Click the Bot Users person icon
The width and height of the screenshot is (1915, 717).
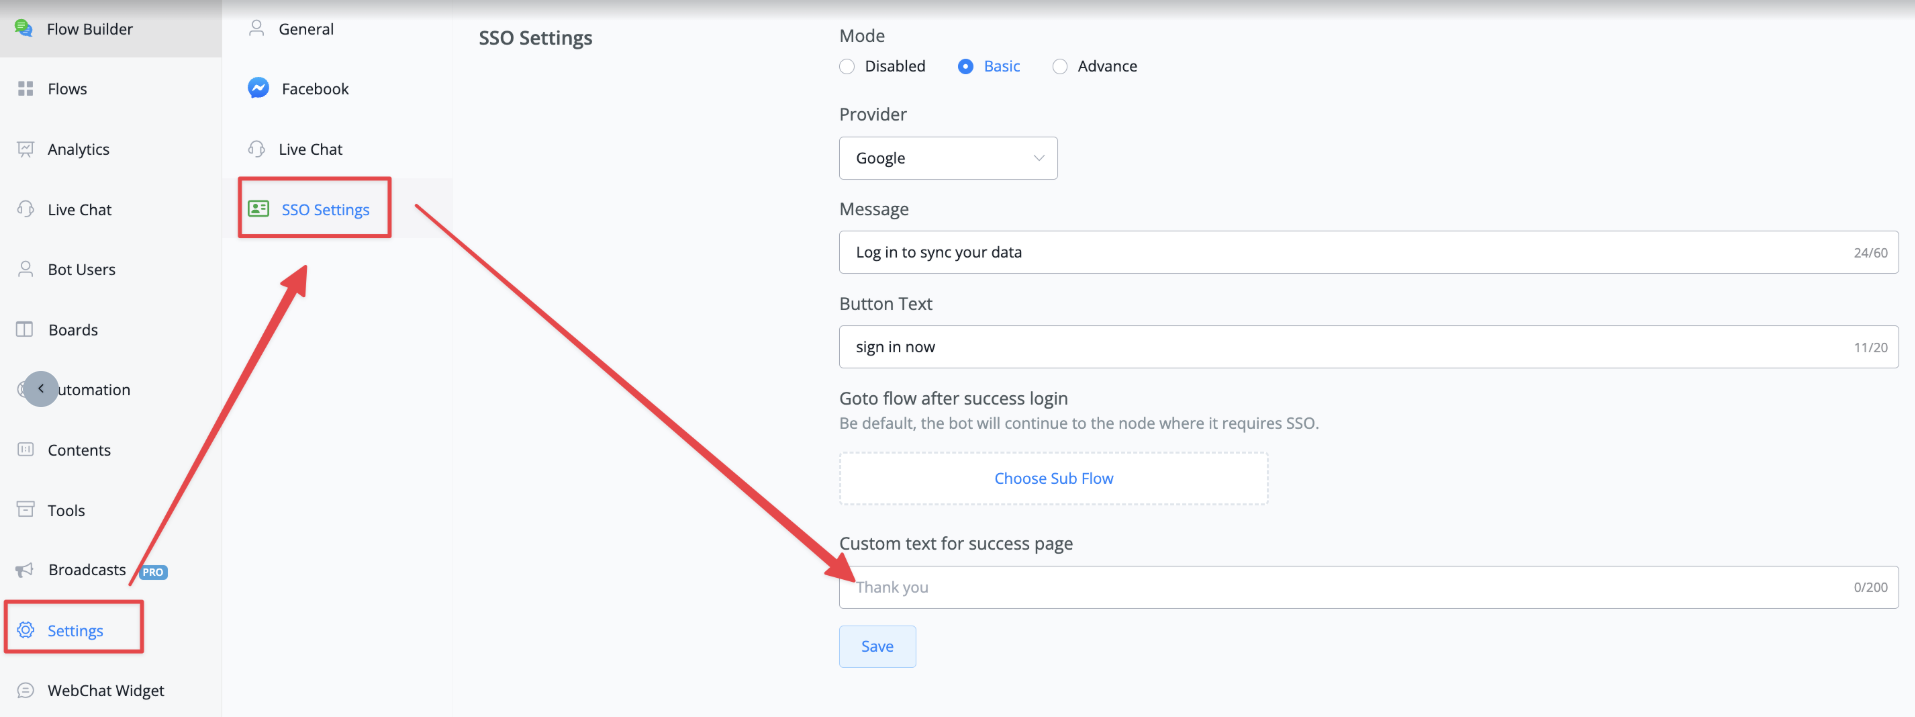pyautogui.click(x=26, y=269)
